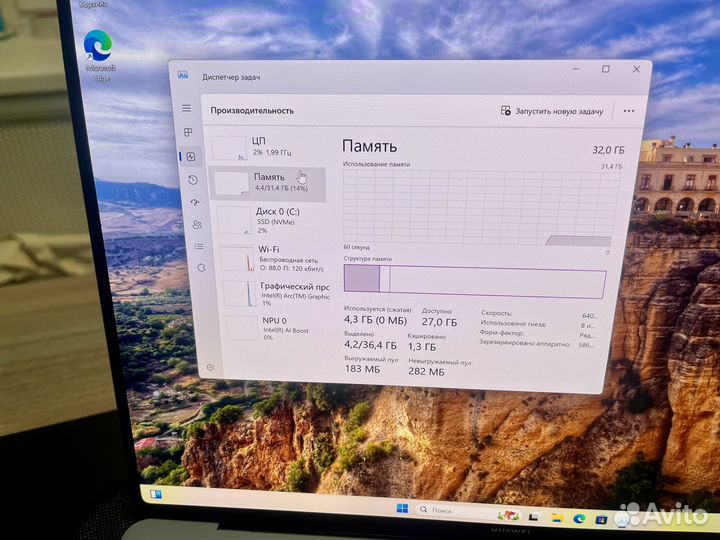
Task: Click the '1,3 ГБ' cached value
Action: 422,347
